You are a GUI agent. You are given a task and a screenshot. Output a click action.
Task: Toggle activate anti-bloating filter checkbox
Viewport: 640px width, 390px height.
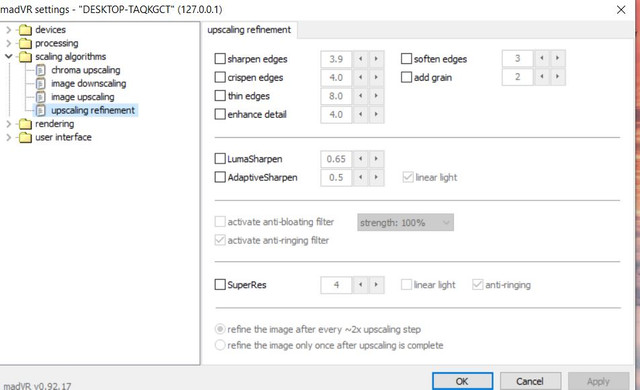click(220, 222)
